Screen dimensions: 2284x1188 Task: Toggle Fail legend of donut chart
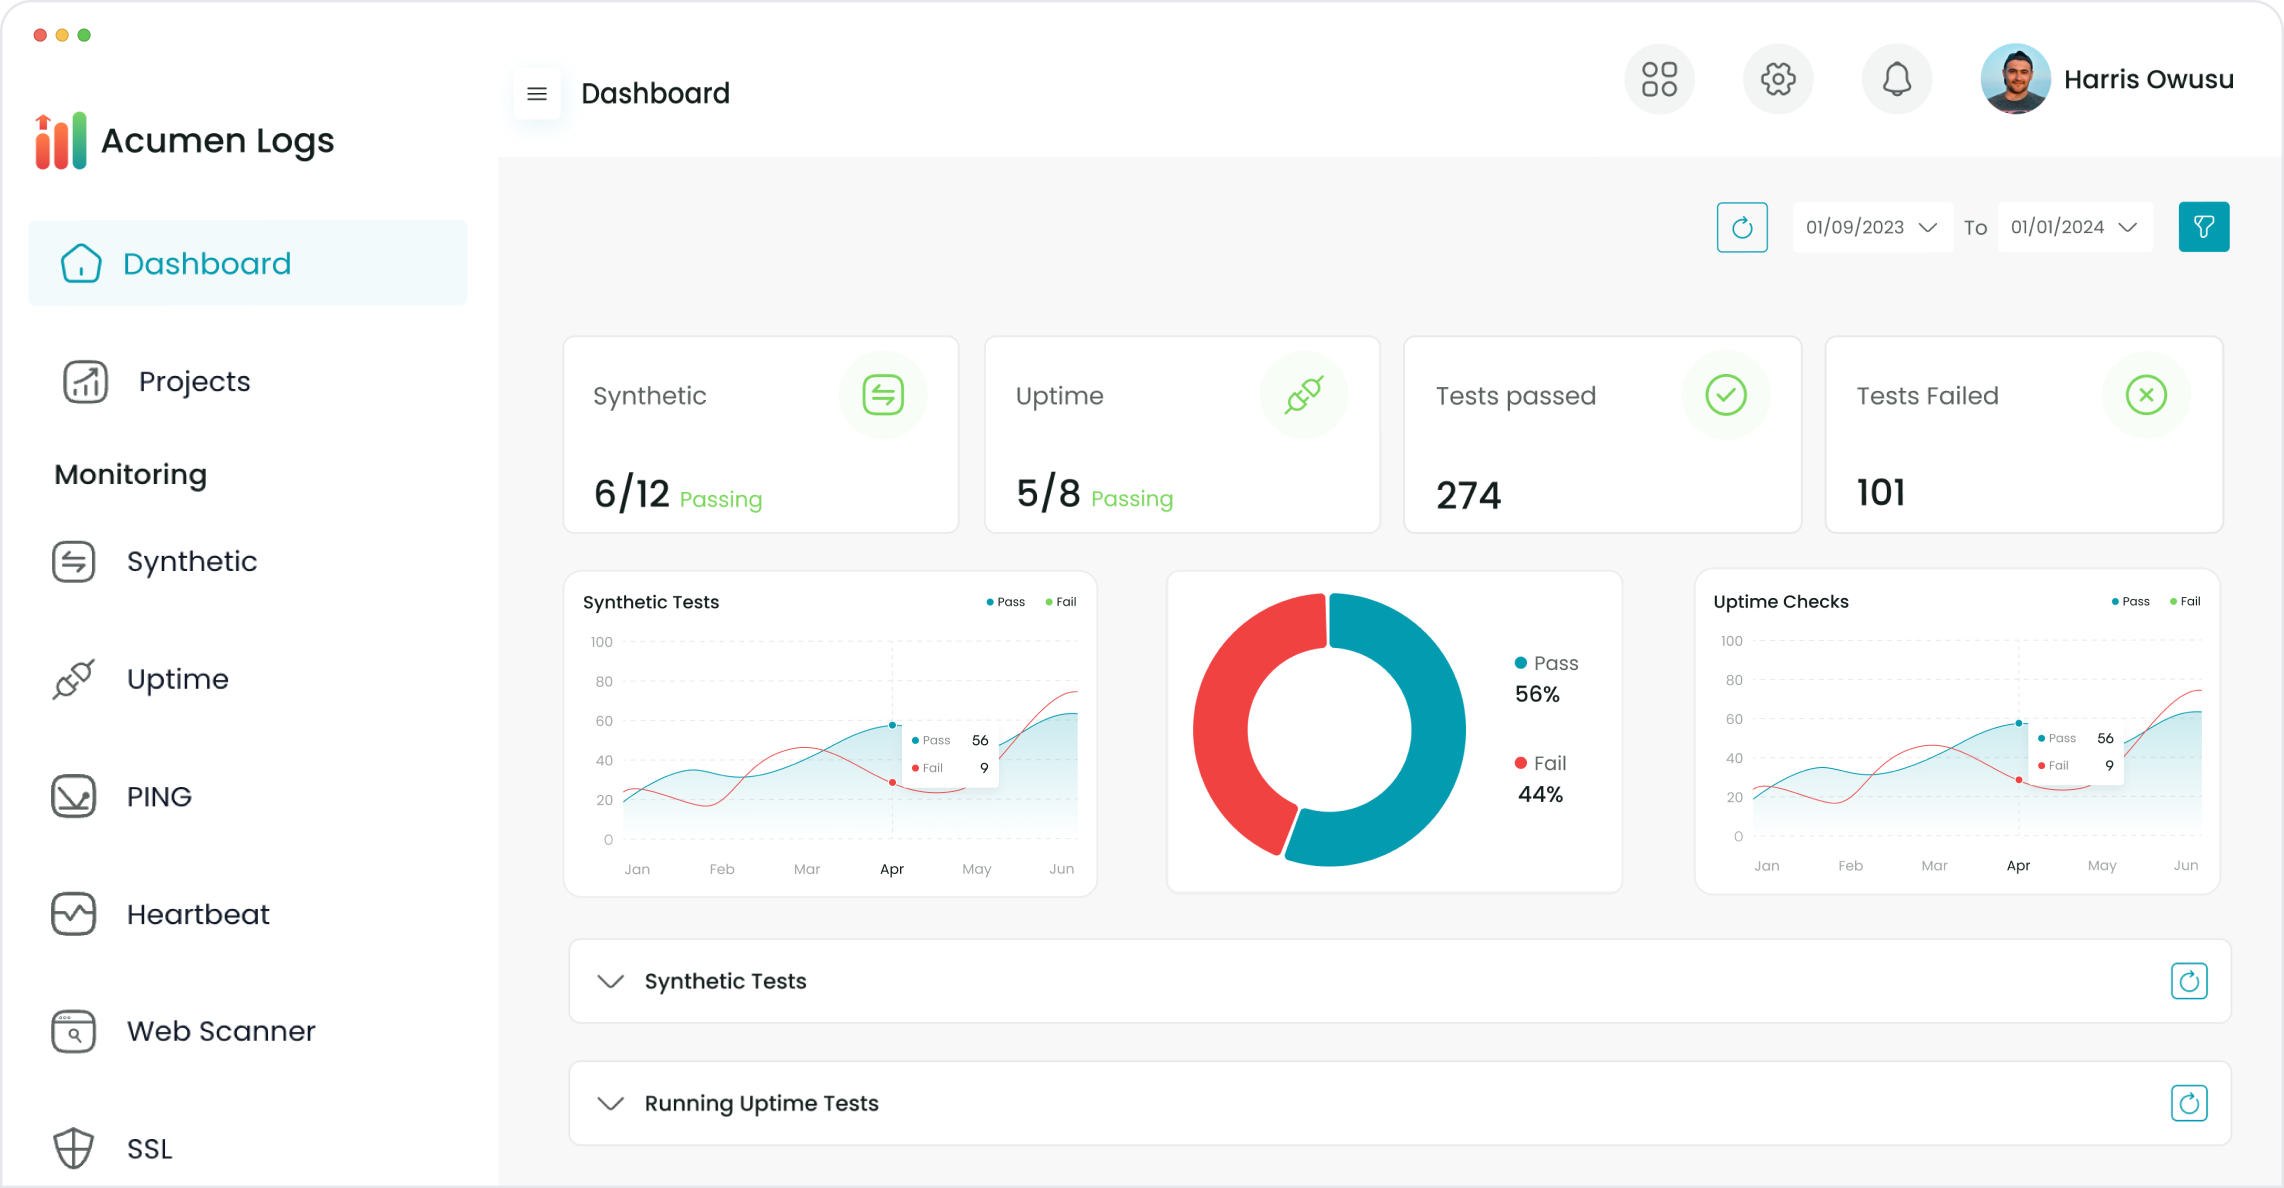pyautogui.click(x=1540, y=763)
